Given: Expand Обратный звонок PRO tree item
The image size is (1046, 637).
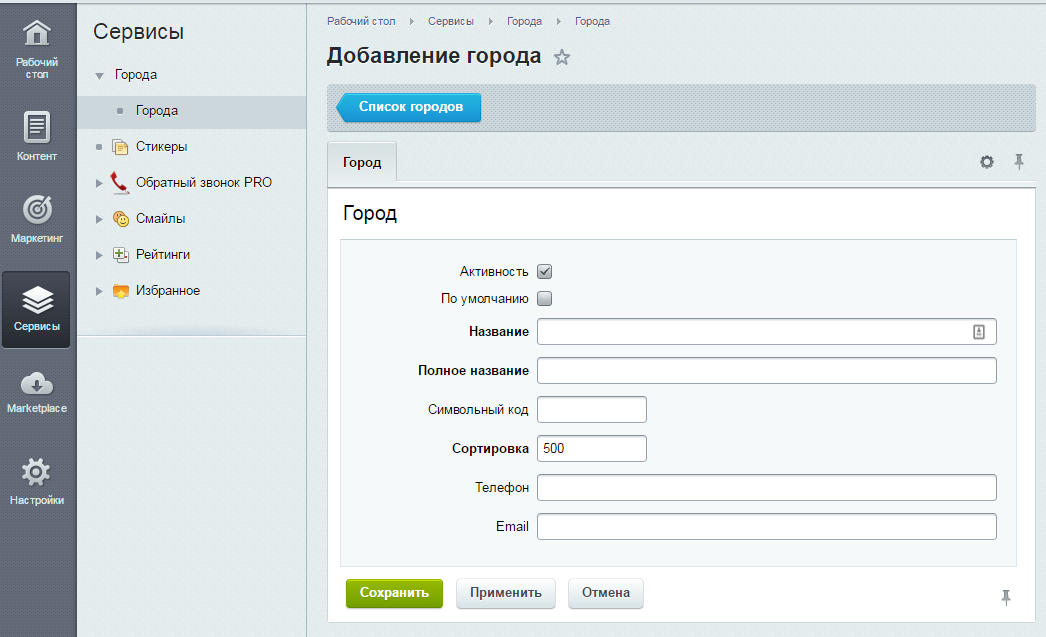Looking at the screenshot, I should point(99,183).
